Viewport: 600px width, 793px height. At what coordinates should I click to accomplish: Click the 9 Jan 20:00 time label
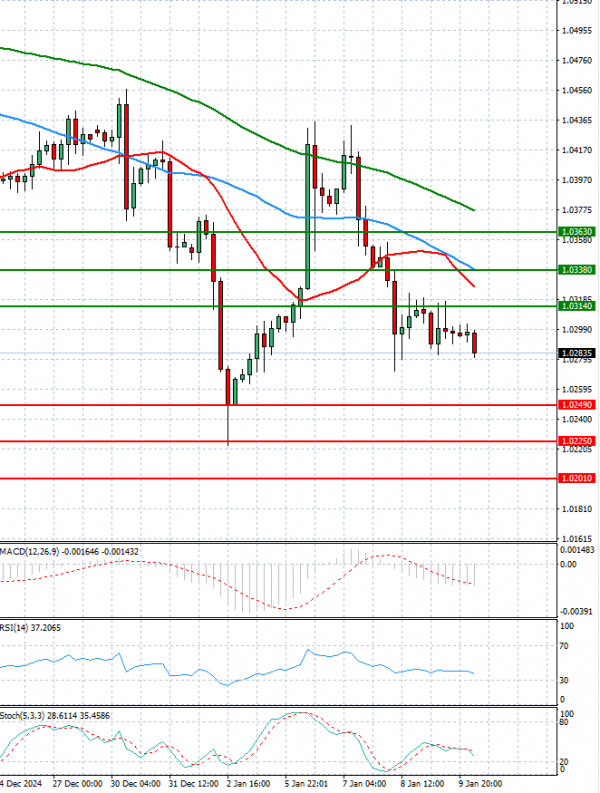click(478, 784)
